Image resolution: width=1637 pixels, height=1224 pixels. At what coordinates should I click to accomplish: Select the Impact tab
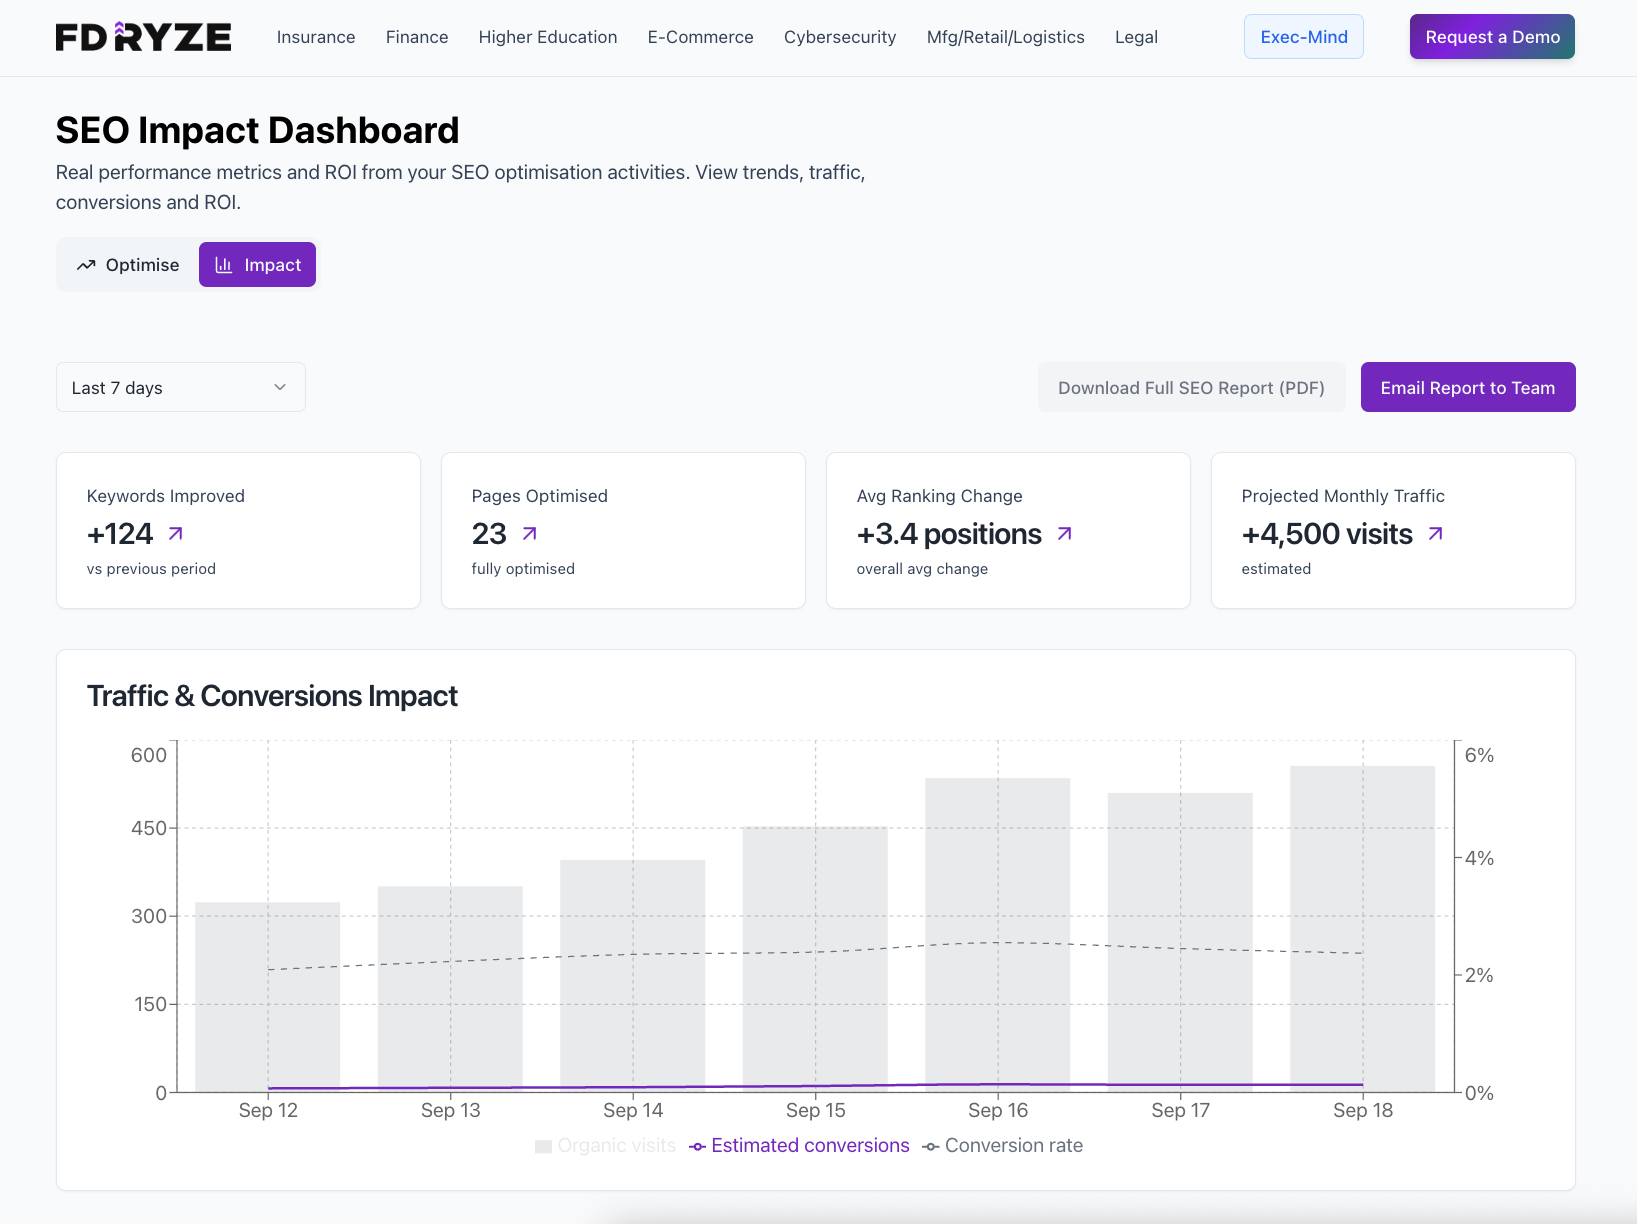coord(257,265)
